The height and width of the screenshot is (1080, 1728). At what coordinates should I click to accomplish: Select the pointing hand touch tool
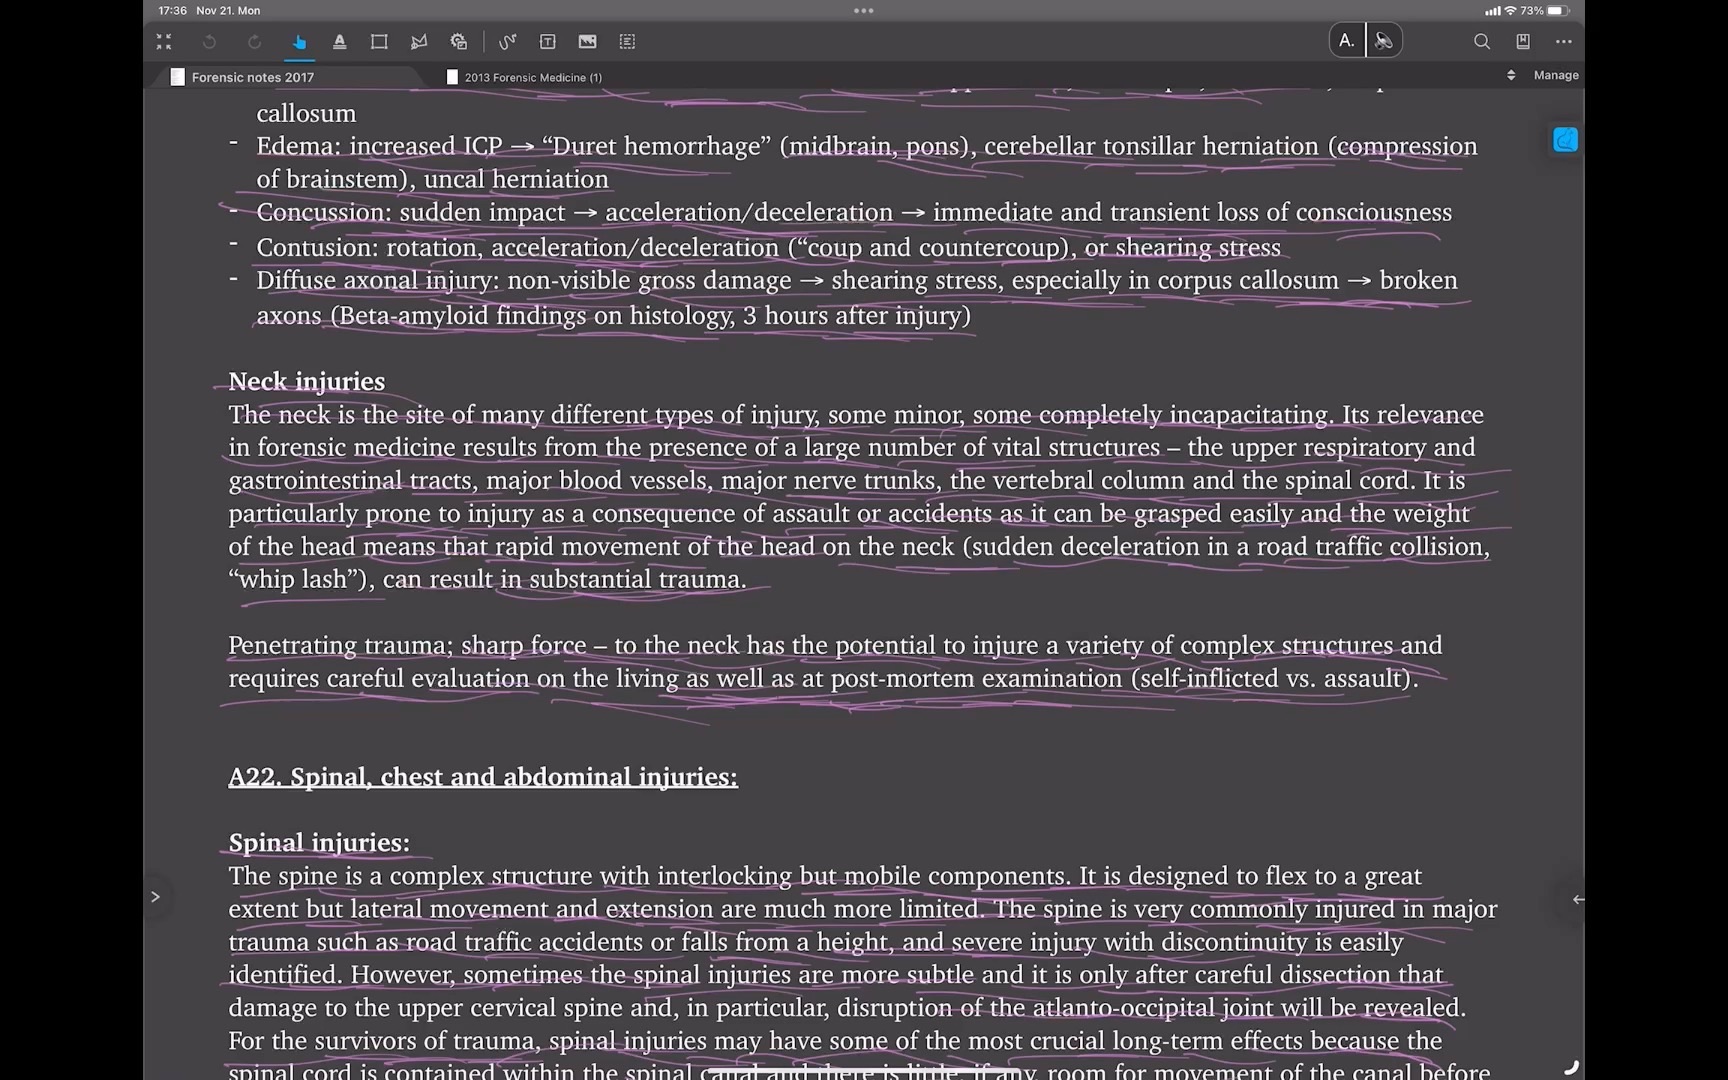click(299, 42)
